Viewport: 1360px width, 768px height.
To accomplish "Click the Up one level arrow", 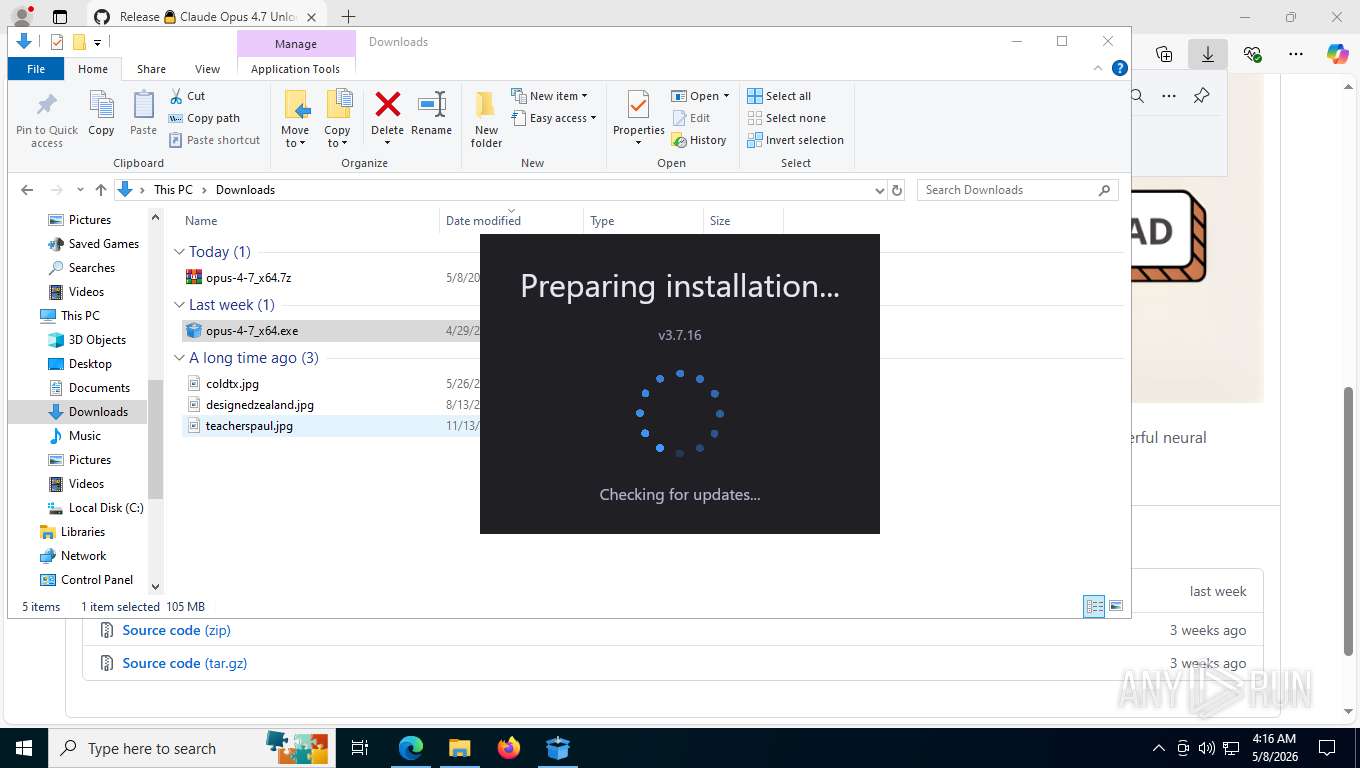I will point(100,190).
